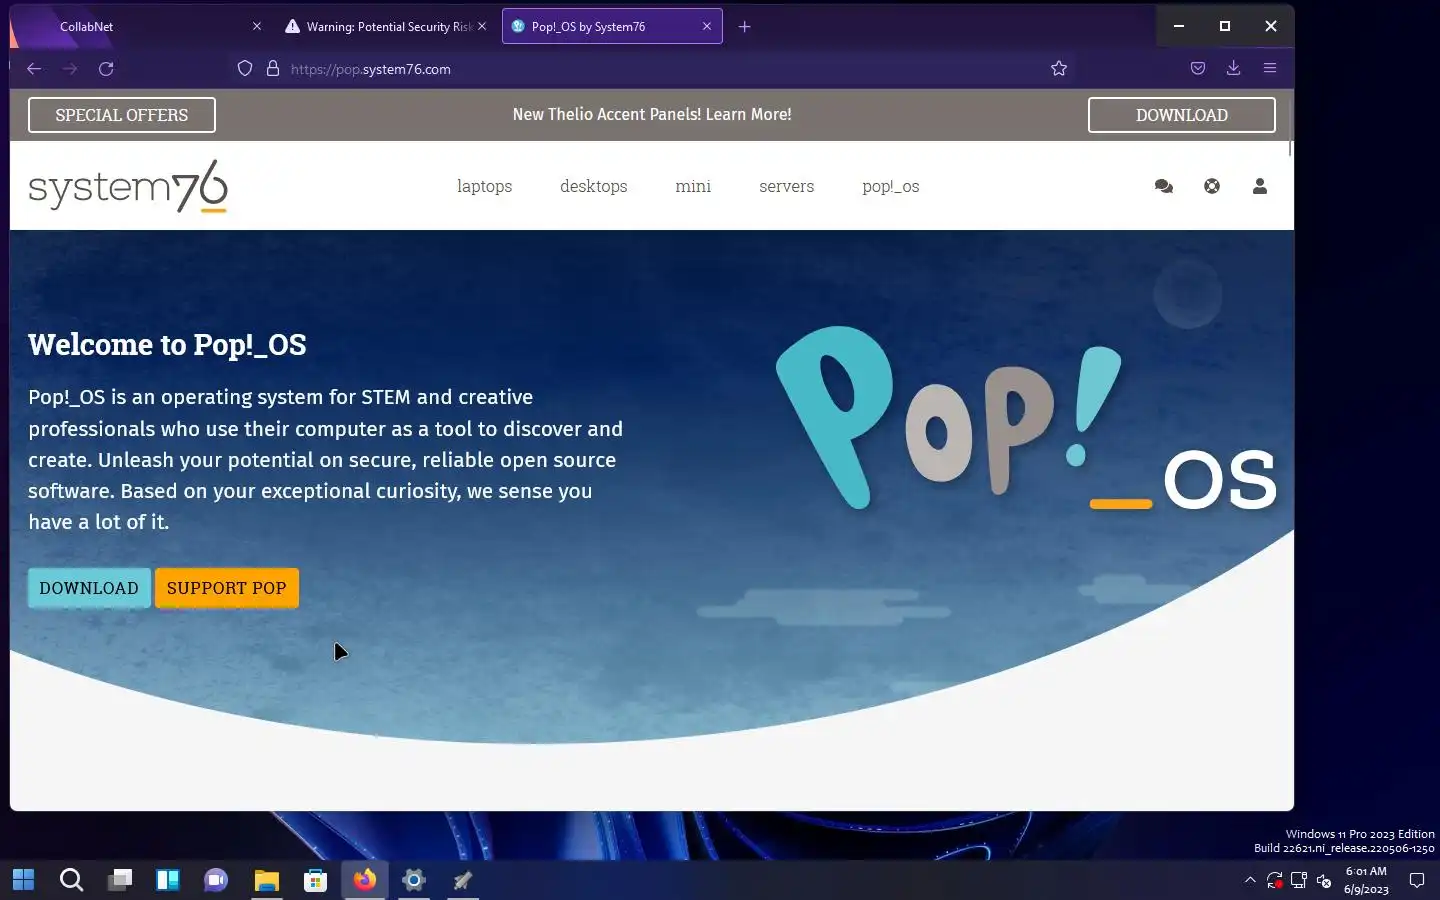This screenshot has width=1440, height=900.
Task: Click the orange SUPPORT POP button
Action: (x=227, y=588)
